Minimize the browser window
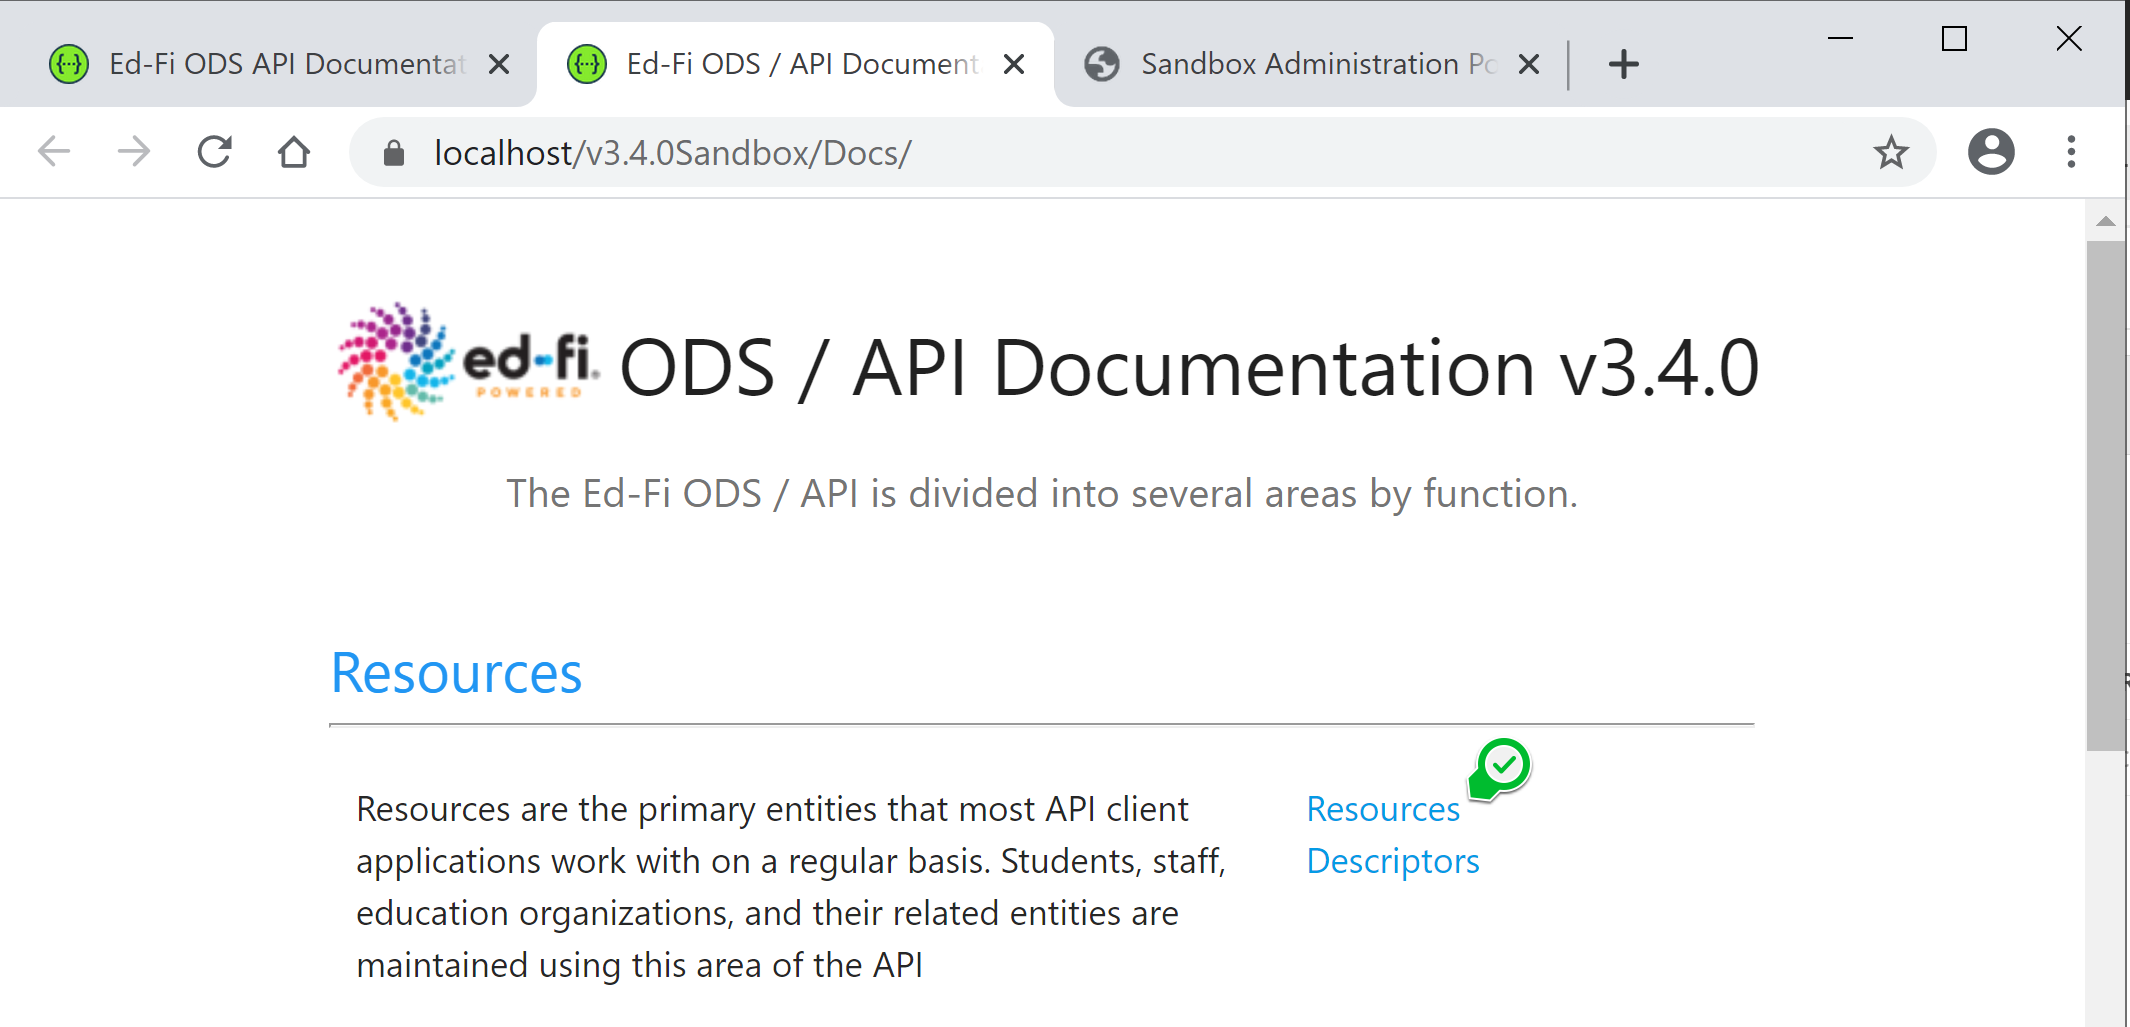This screenshot has width=2130, height=1027. coord(1840,38)
